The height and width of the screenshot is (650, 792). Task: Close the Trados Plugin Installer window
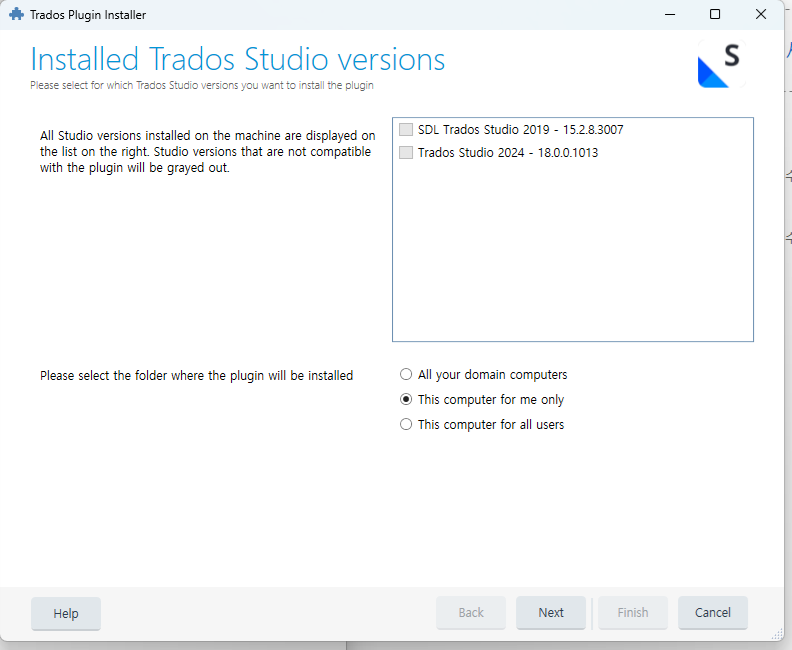click(x=761, y=14)
